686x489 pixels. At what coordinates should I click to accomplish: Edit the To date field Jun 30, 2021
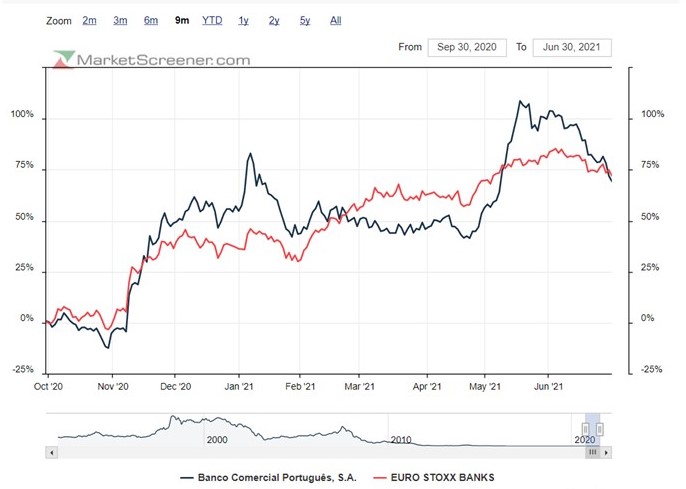[572, 47]
